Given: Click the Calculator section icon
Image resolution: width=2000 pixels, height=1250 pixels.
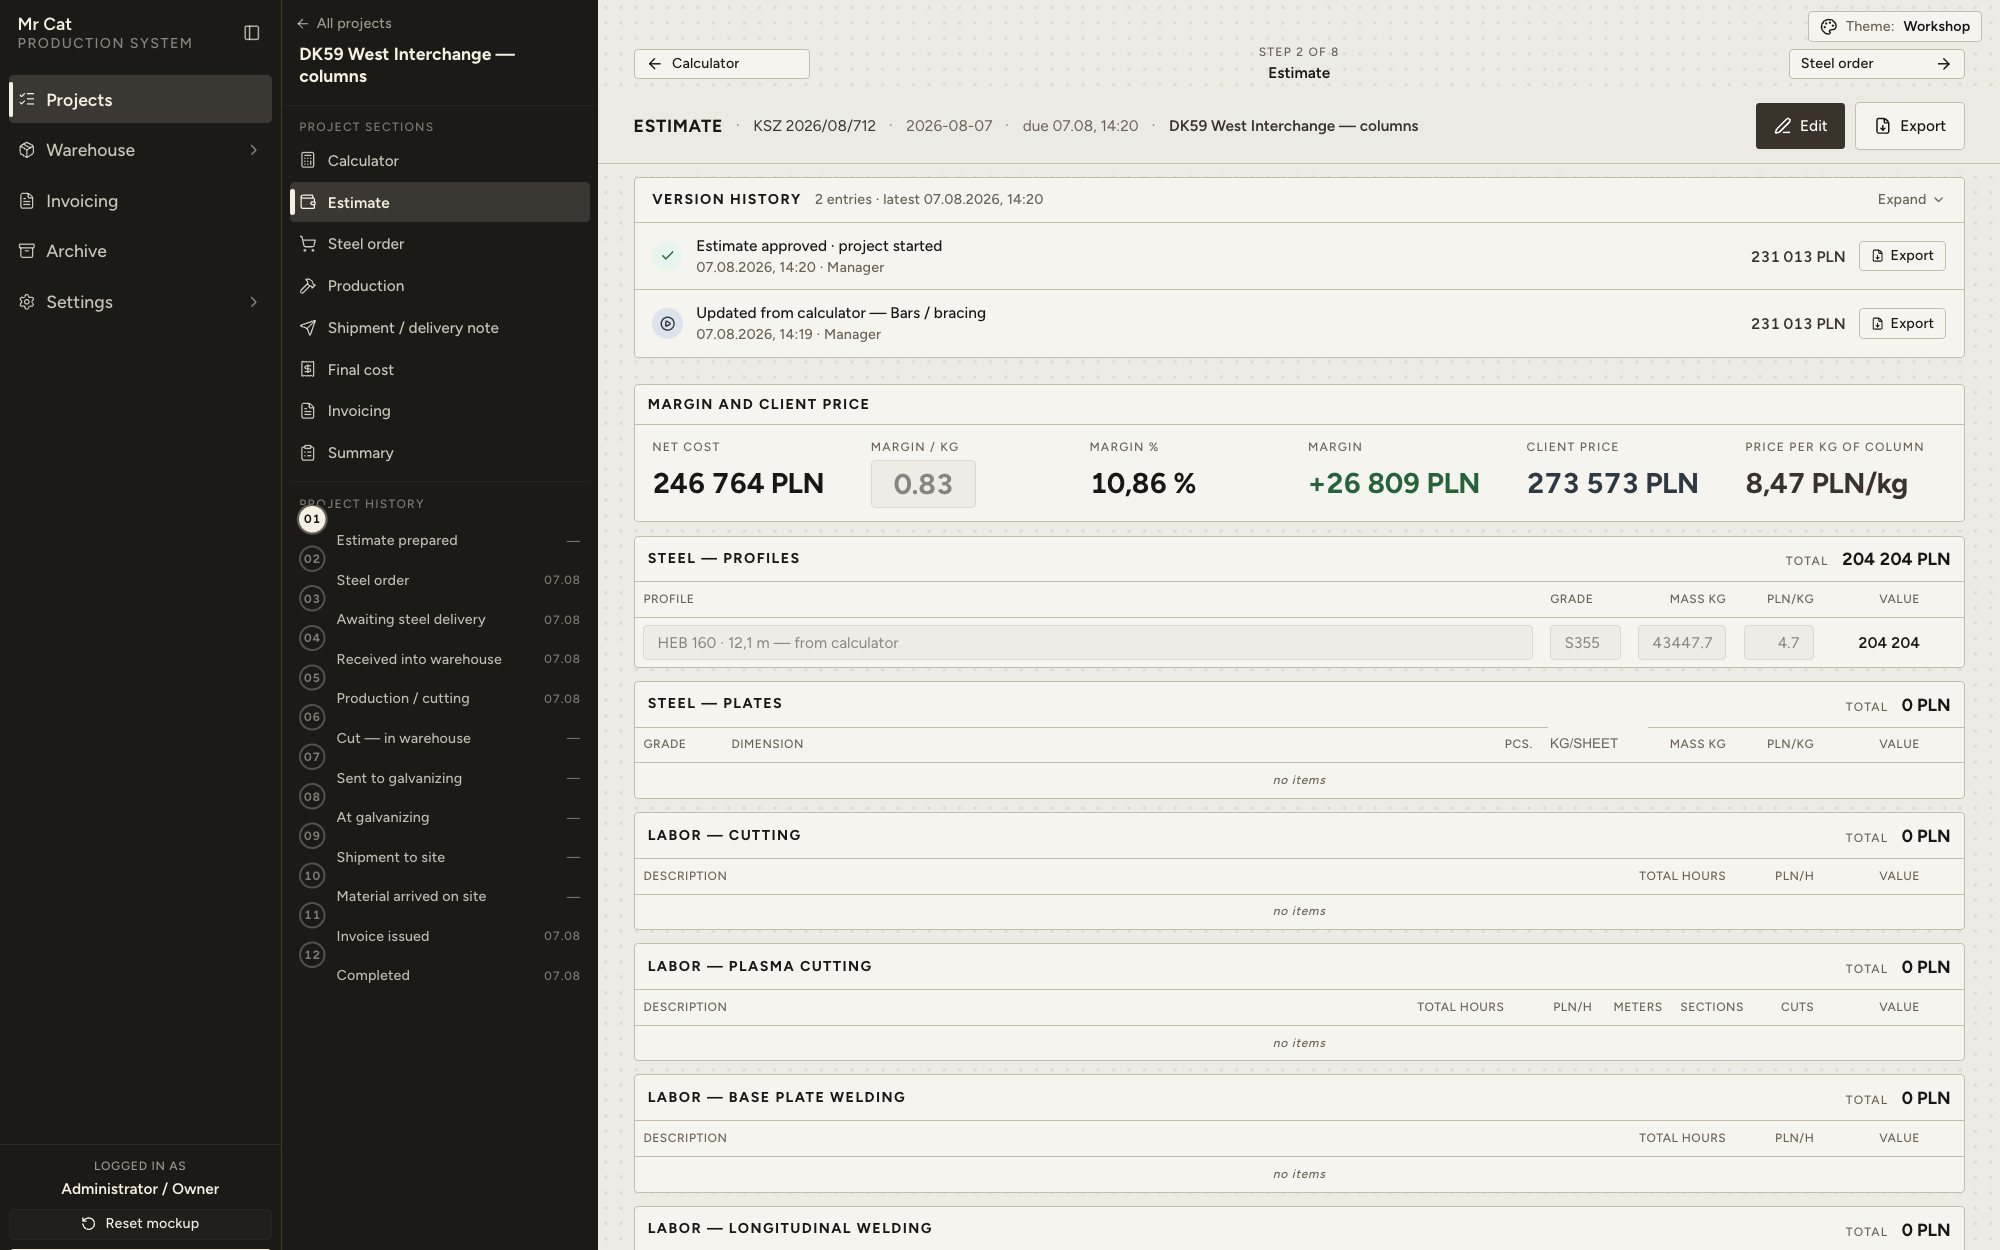Looking at the screenshot, I should 308,160.
